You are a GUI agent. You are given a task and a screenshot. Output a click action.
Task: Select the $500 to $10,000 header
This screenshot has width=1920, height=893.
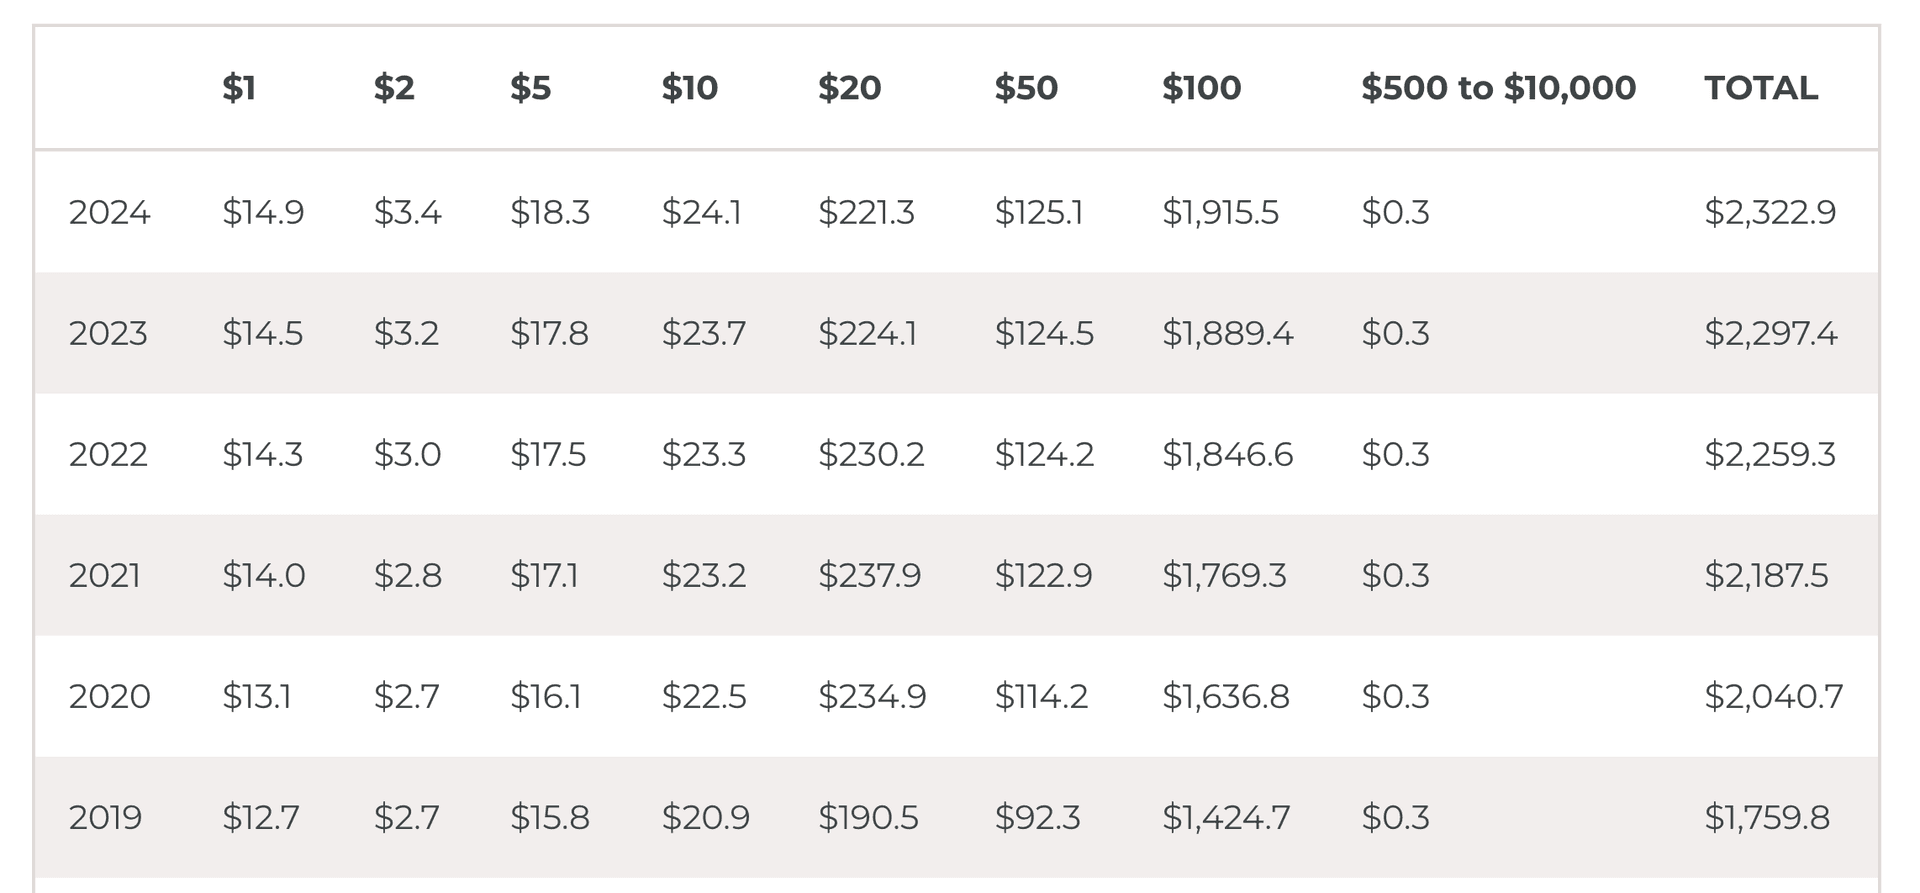pos(1498,88)
